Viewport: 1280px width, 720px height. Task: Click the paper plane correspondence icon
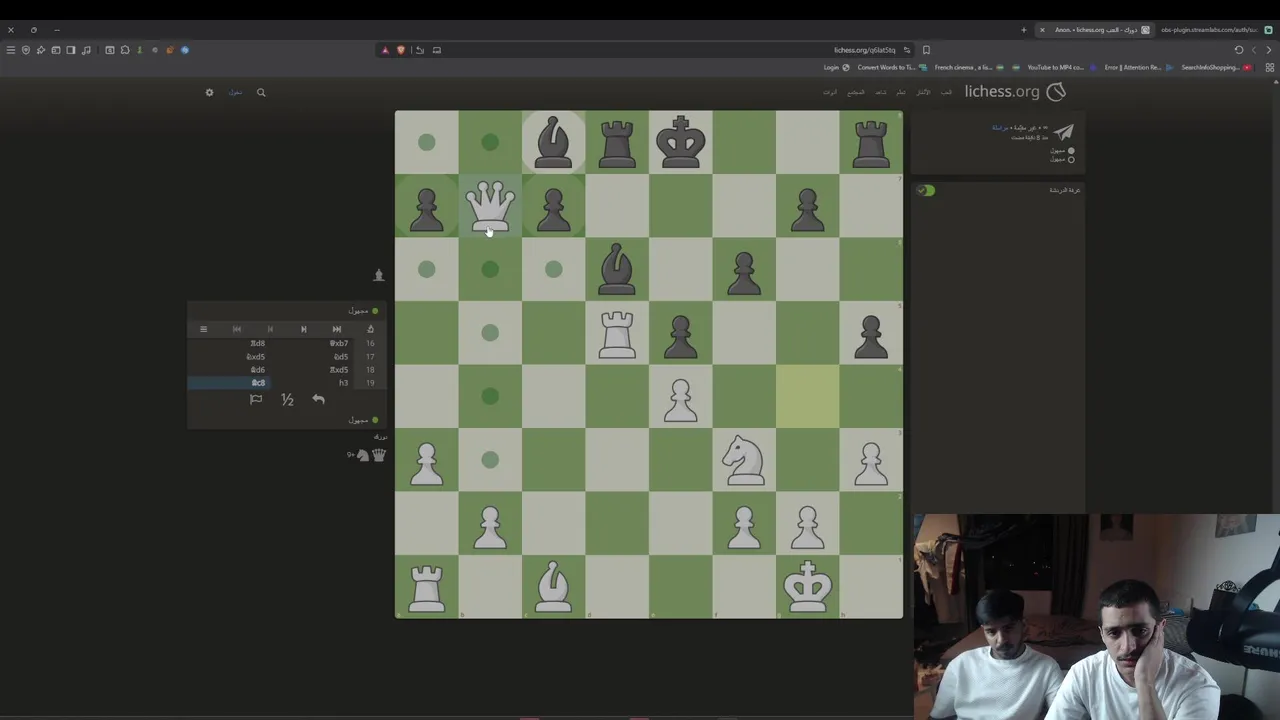click(1063, 132)
